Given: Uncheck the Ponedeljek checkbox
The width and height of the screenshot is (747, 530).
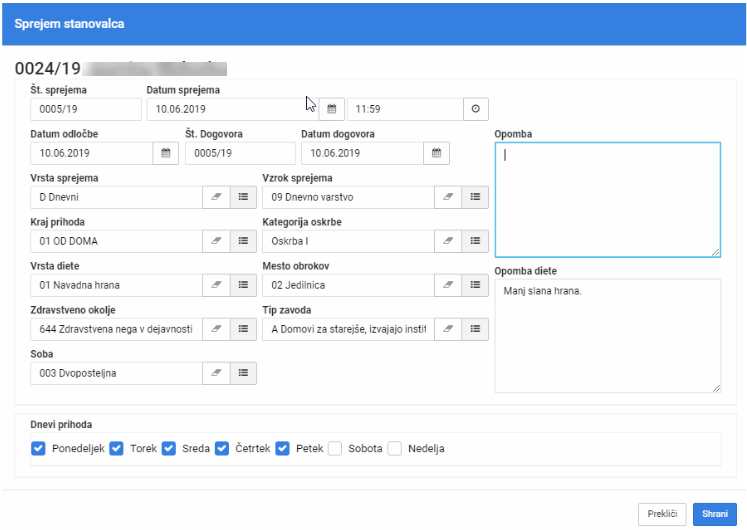Looking at the screenshot, I should [38, 449].
